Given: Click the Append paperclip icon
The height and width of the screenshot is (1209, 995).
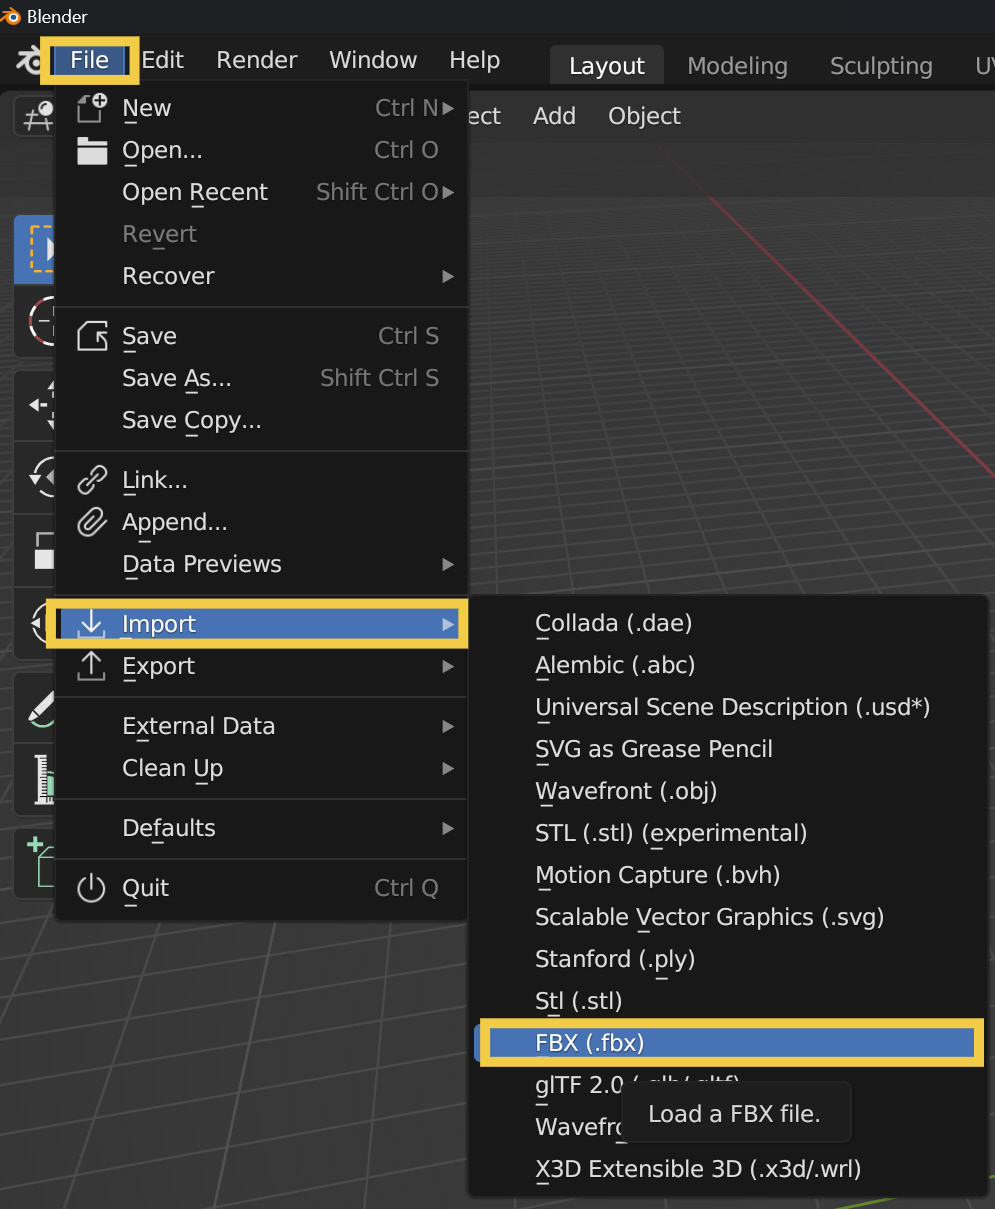Looking at the screenshot, I should click(92, 522).
